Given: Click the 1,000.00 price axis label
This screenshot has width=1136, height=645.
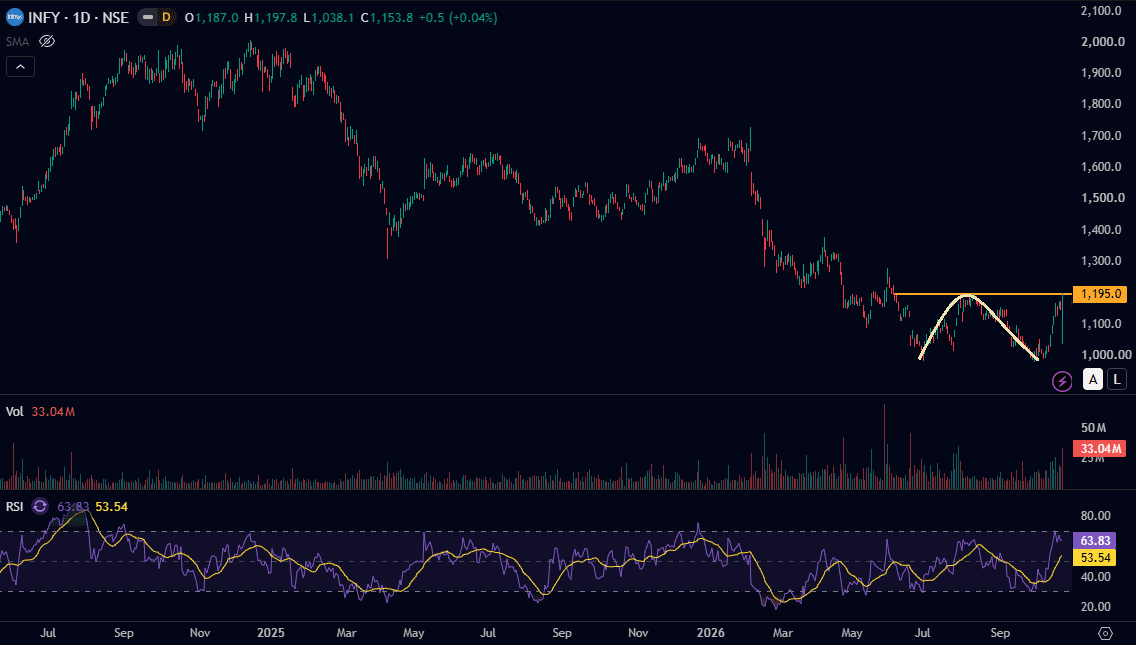Looking at the screenshot, I should click(1106, 354).
